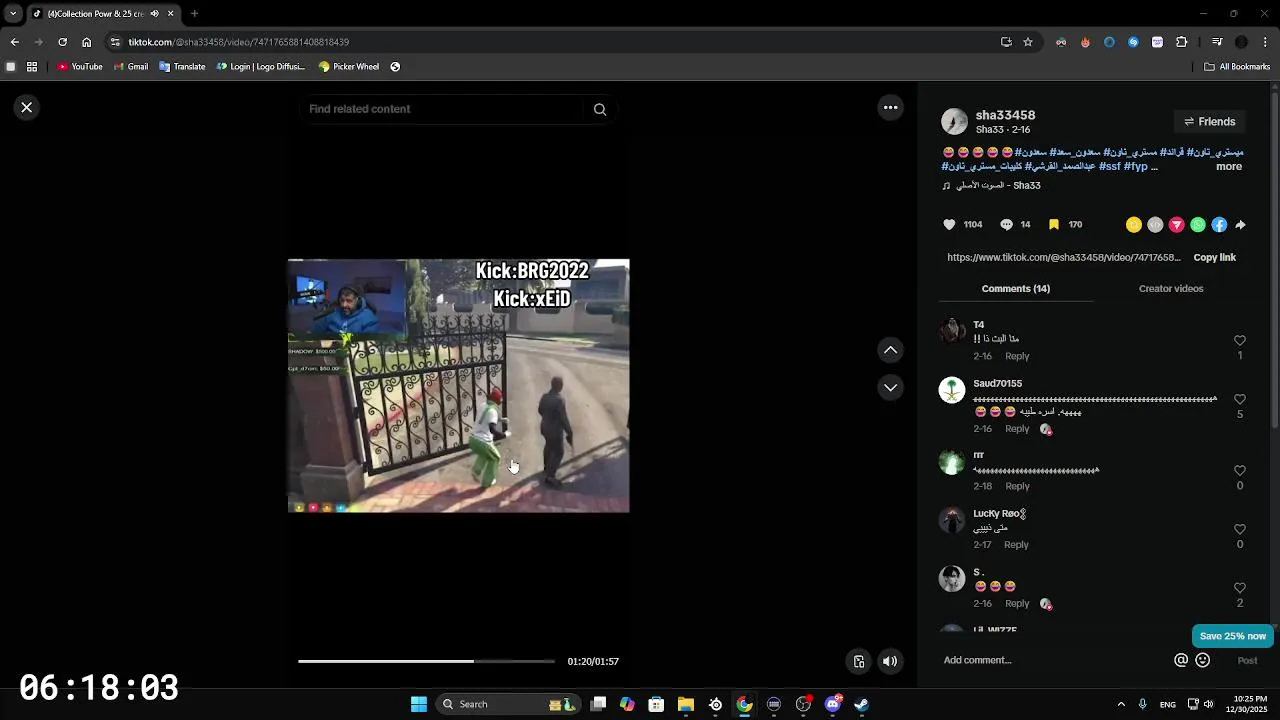
Task: Go to next video with down arrow
Action: click(x=890, y=387)
